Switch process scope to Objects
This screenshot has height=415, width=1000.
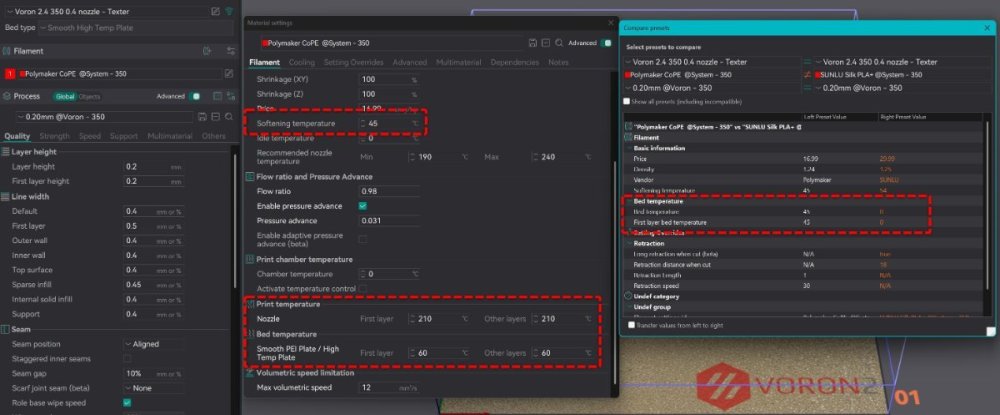coord(89,97)
